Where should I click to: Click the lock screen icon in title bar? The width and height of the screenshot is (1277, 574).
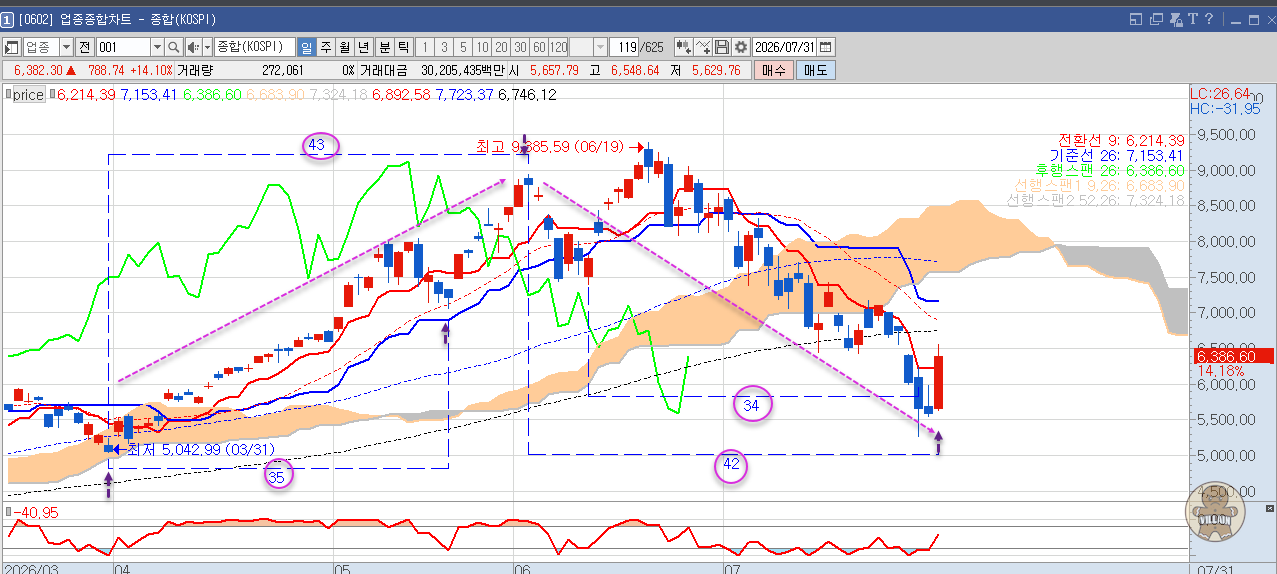click(x=1174, y=19)
